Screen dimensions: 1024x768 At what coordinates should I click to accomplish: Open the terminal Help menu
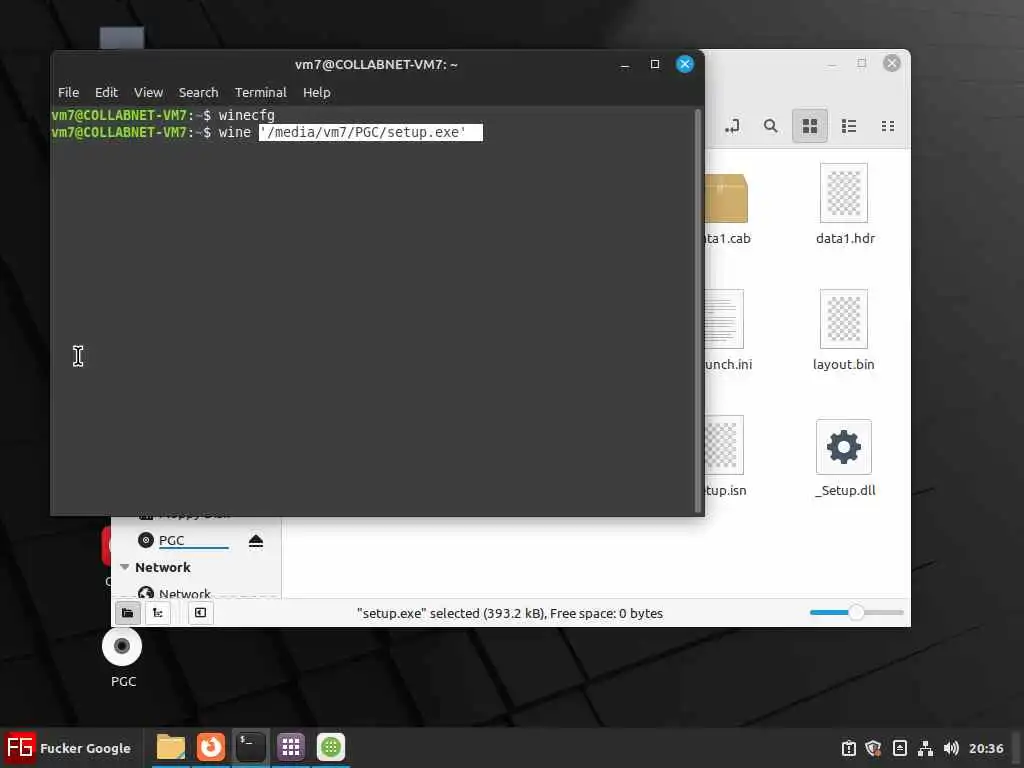(x=317, y=93)
